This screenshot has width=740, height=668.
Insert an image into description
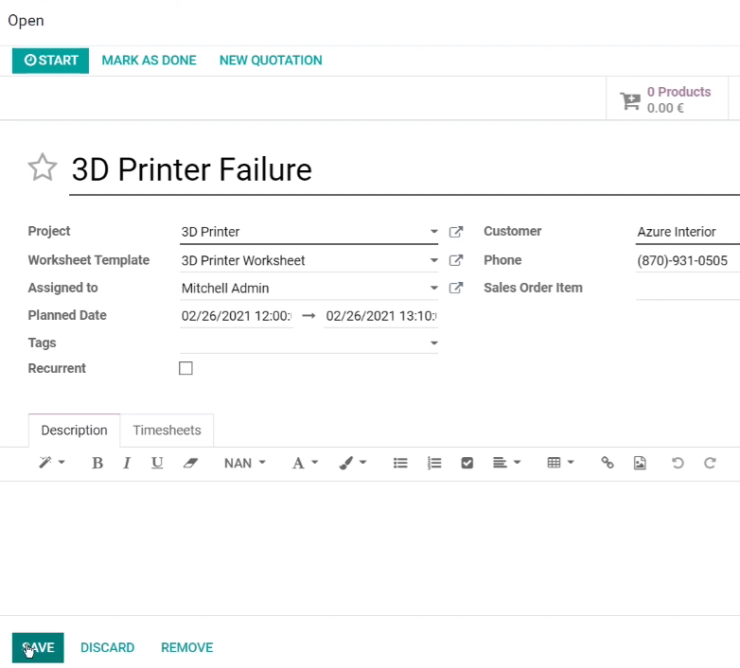[639, 463]
